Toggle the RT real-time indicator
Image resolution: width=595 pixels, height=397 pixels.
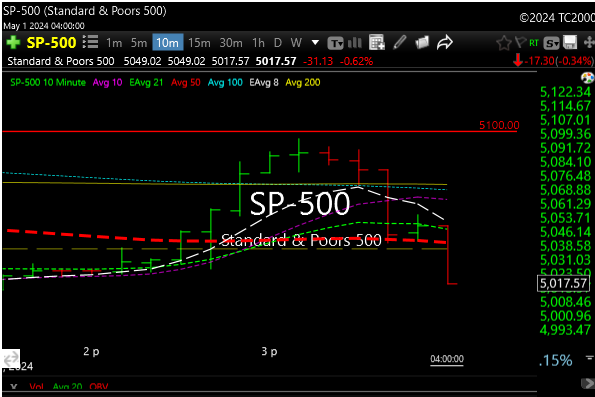[x=534, y=43]
